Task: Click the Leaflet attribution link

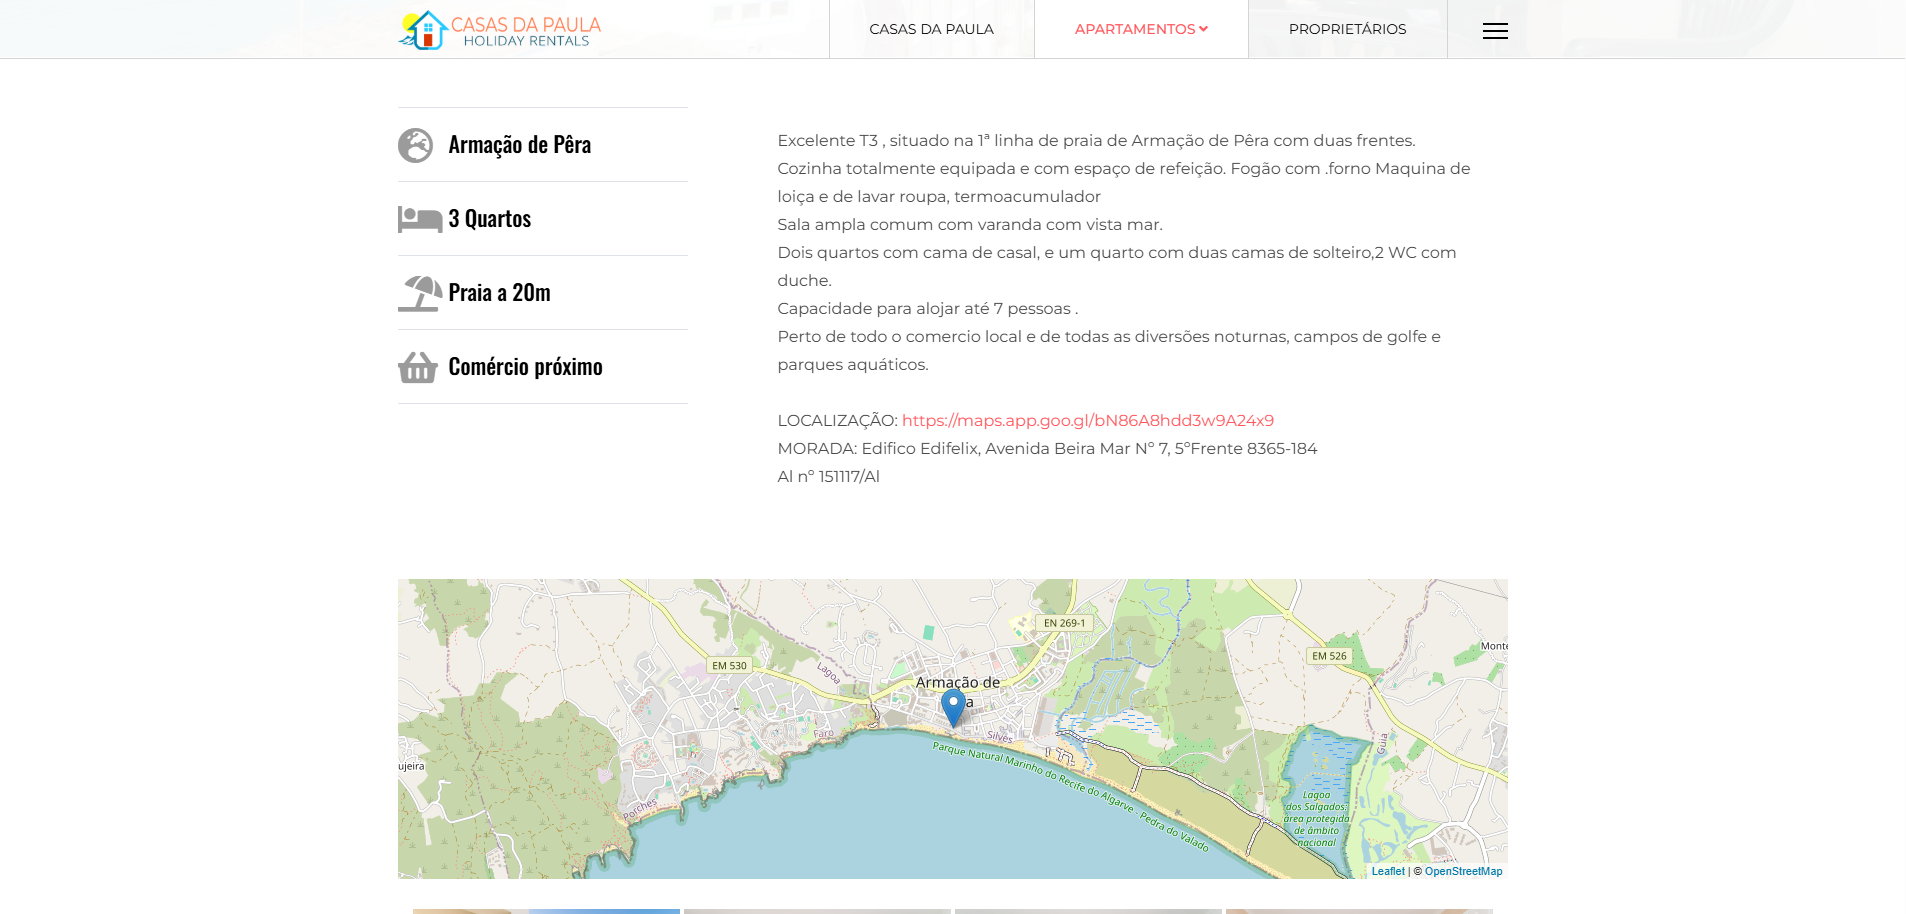Action: 1387,871
